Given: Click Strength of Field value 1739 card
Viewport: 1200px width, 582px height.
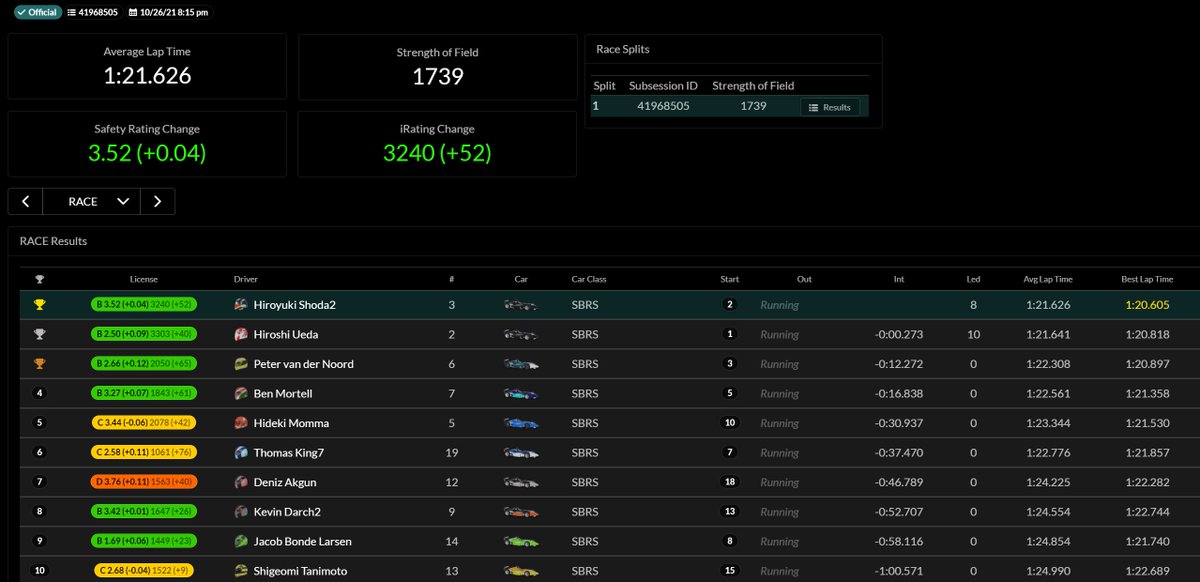Looking at the screenshot, I should point(437,66).
